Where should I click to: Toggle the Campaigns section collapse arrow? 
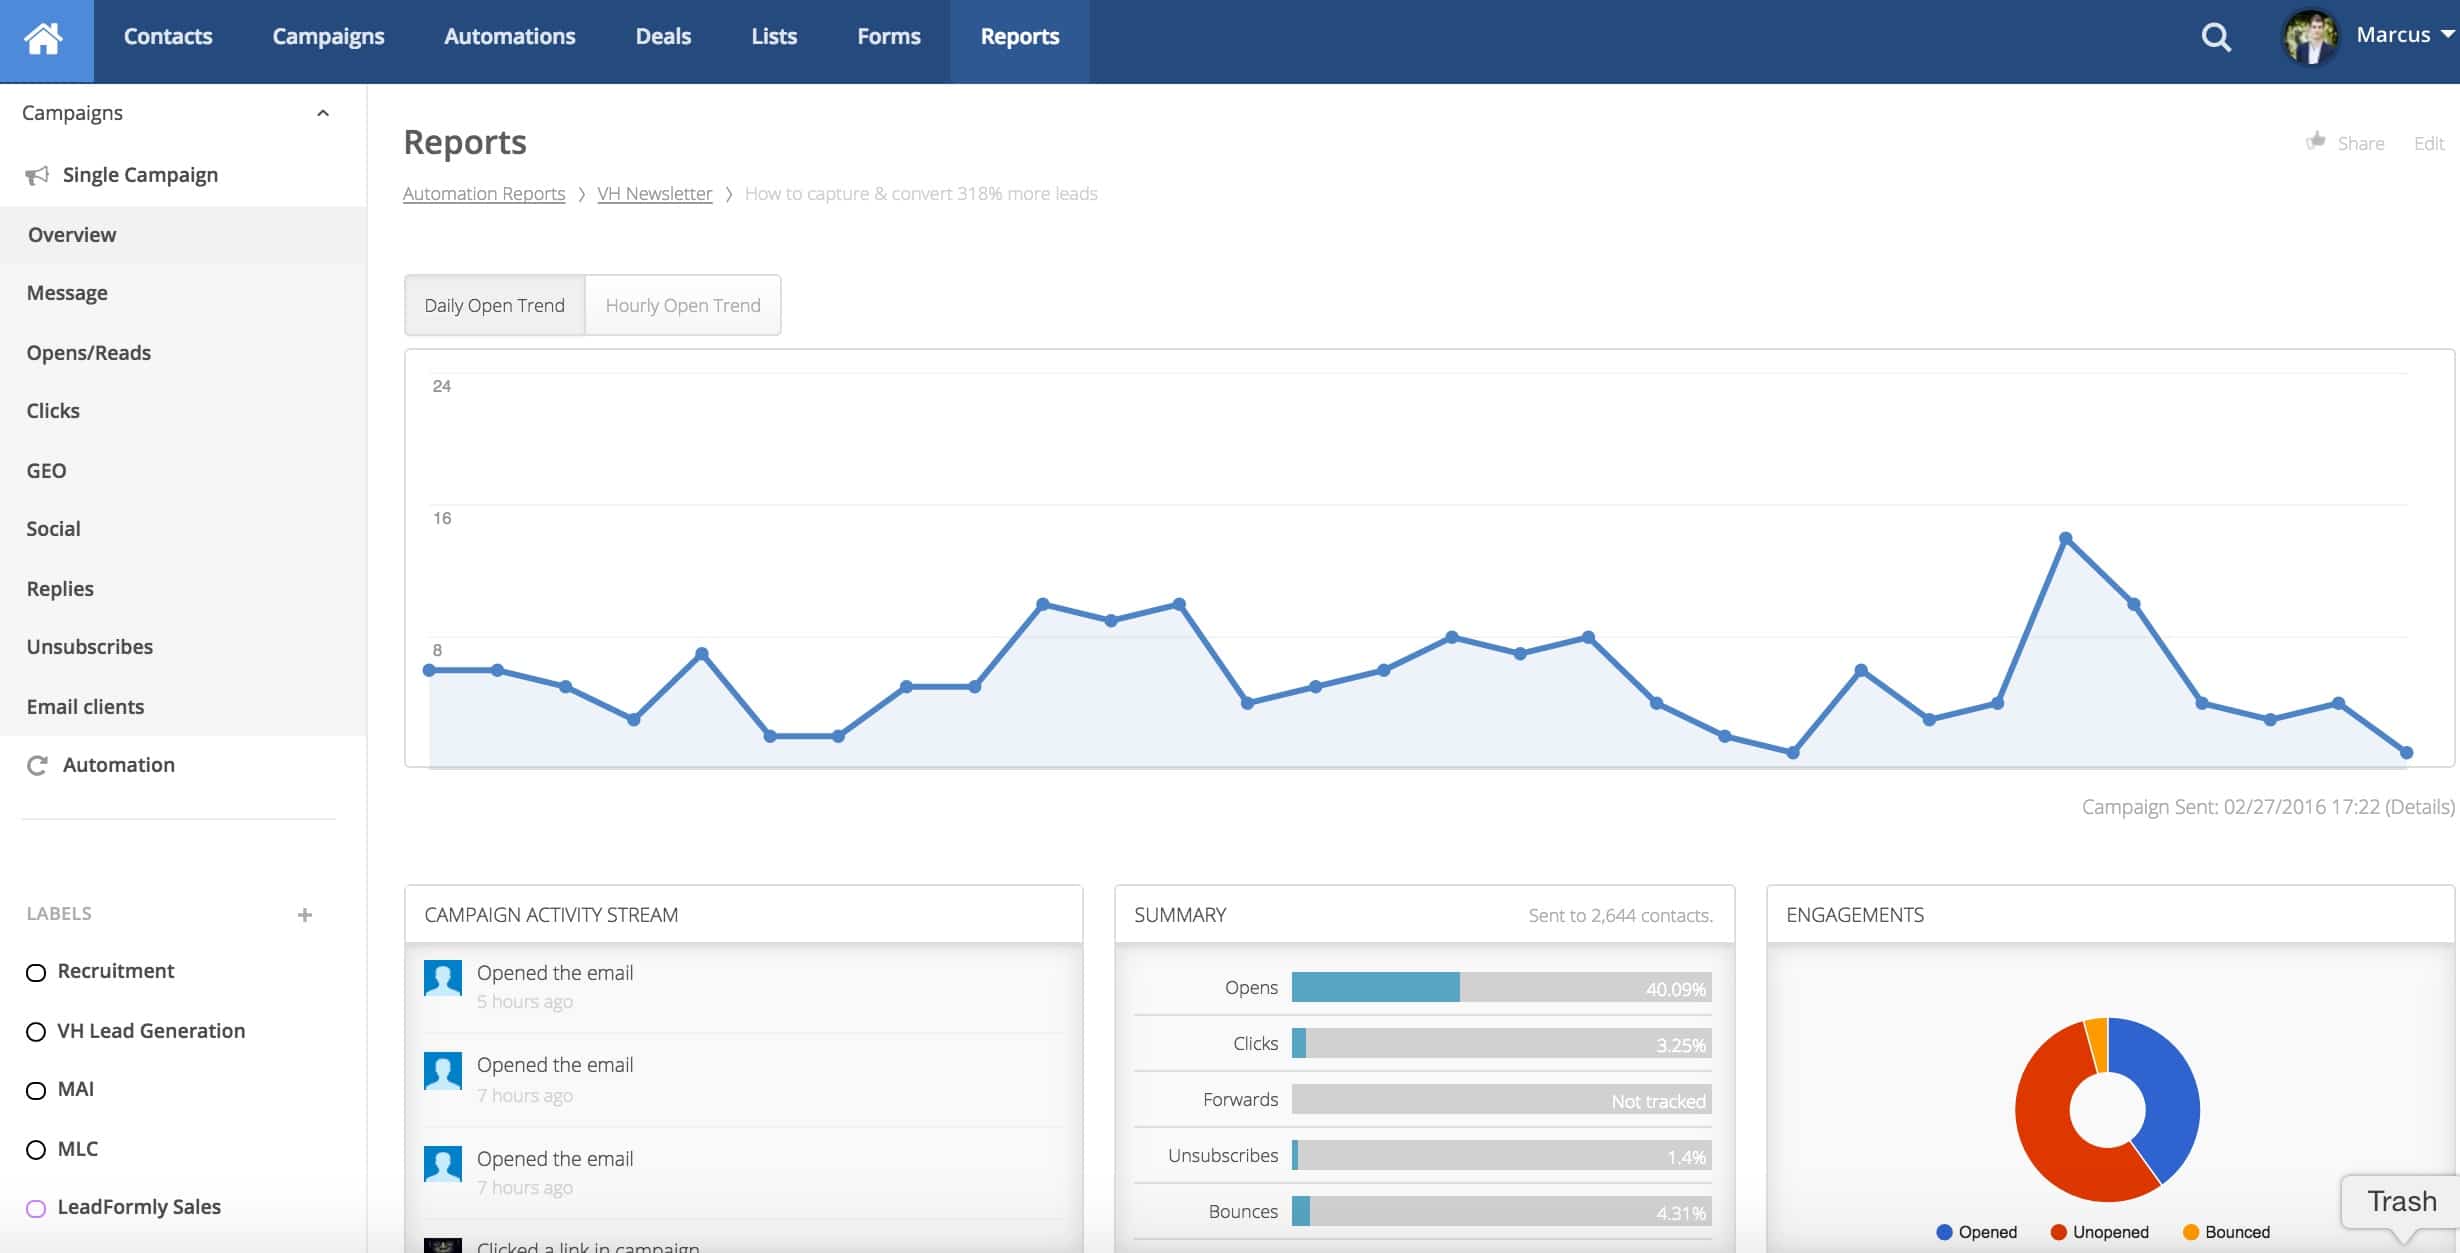tap(319, 112)
